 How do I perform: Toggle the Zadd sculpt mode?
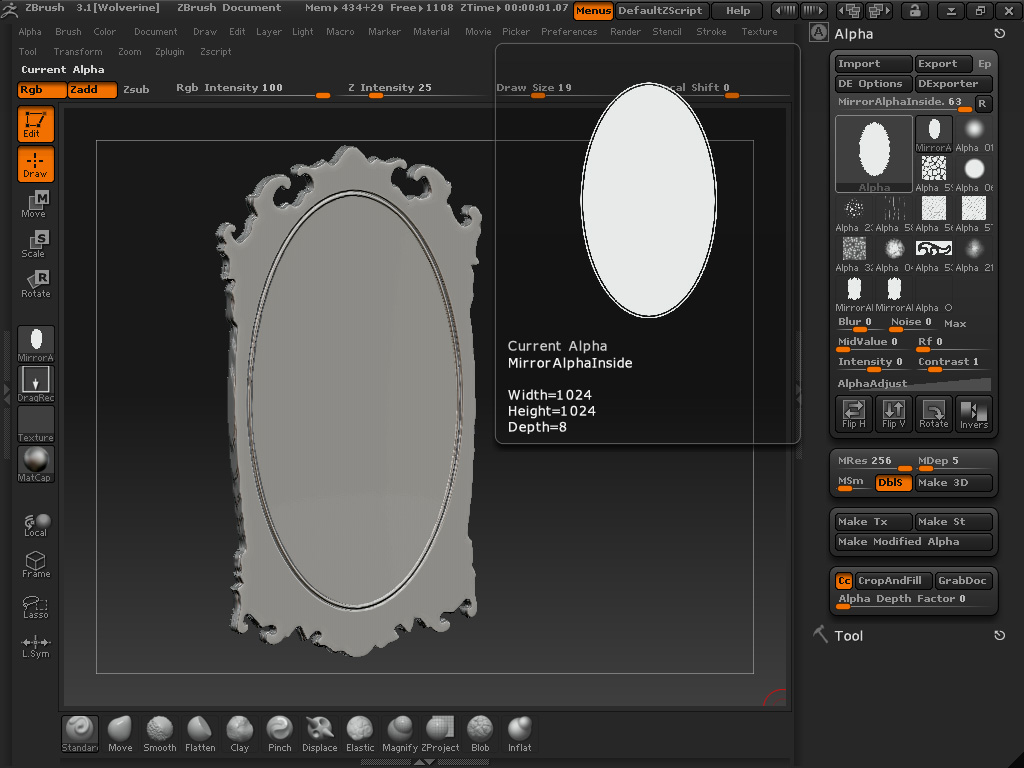[93, 89]
